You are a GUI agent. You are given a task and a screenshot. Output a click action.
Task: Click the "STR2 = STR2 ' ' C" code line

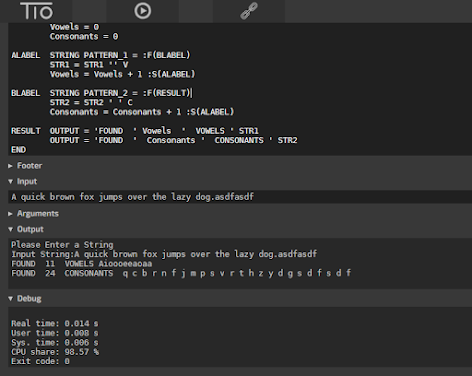point(91,102)
